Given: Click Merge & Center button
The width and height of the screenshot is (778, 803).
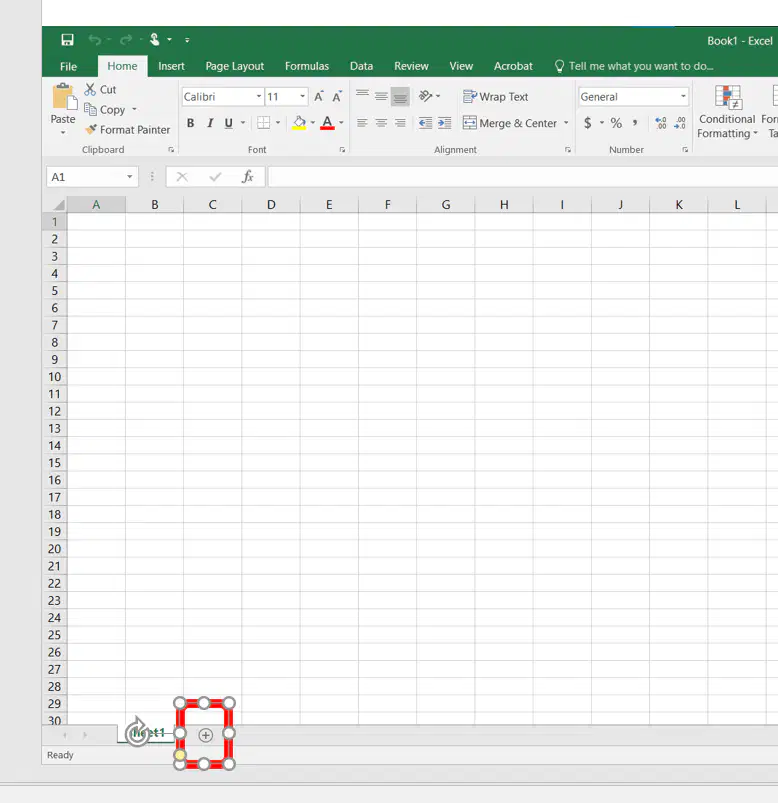Looking at the screenshot, I should (x=510, y=123).
